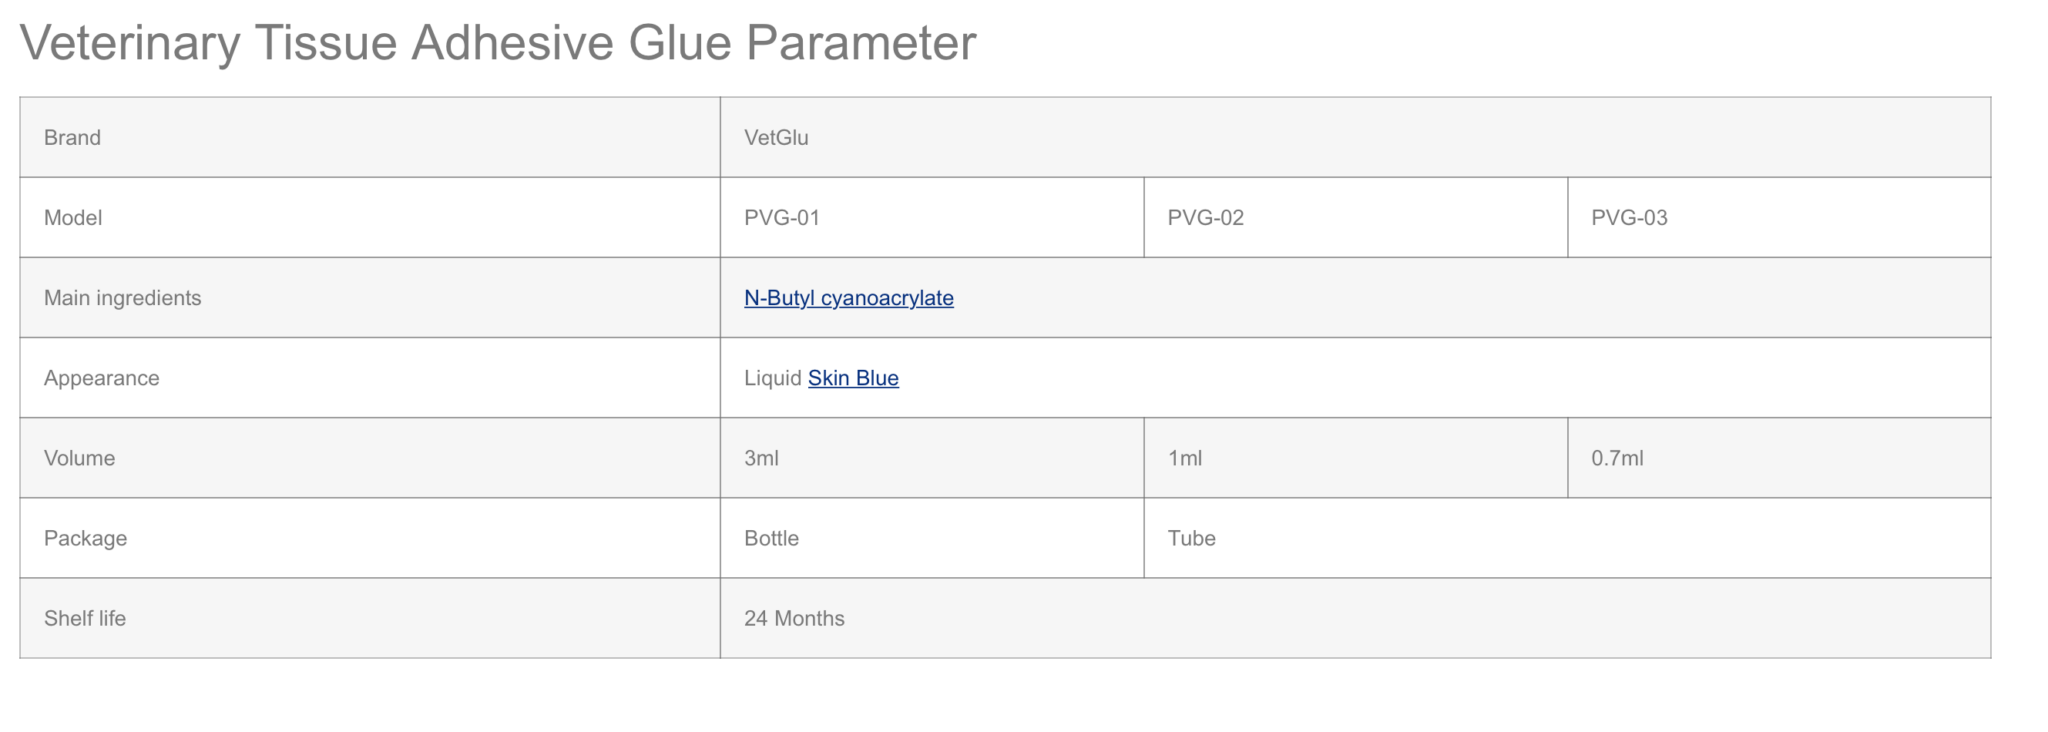Viewport: 2048px width, 732px height.
Task: Select the Tube package cell
Action: pos(1191,538)
